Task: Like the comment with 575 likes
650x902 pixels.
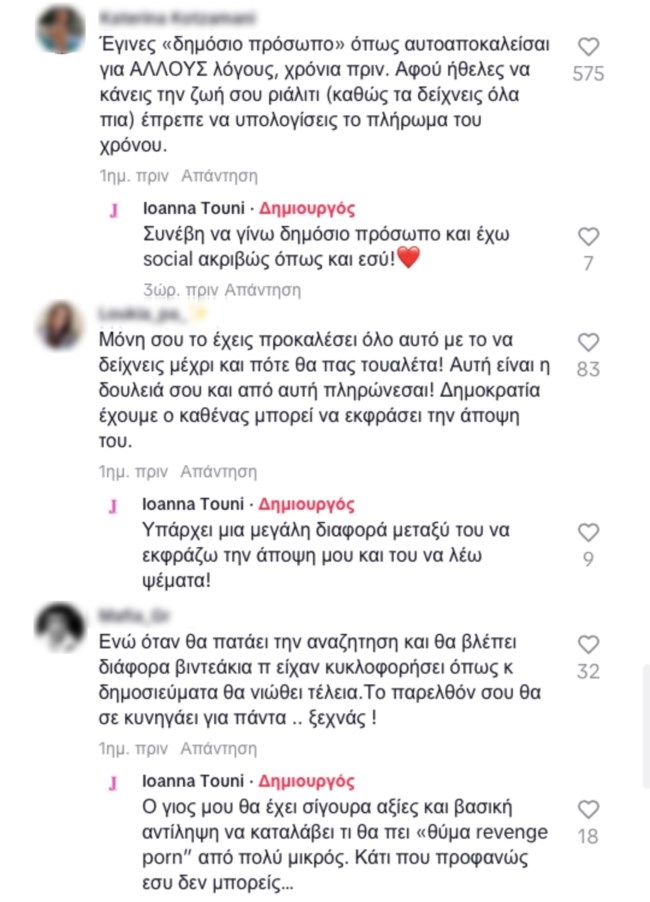Action: click(588, 47)
